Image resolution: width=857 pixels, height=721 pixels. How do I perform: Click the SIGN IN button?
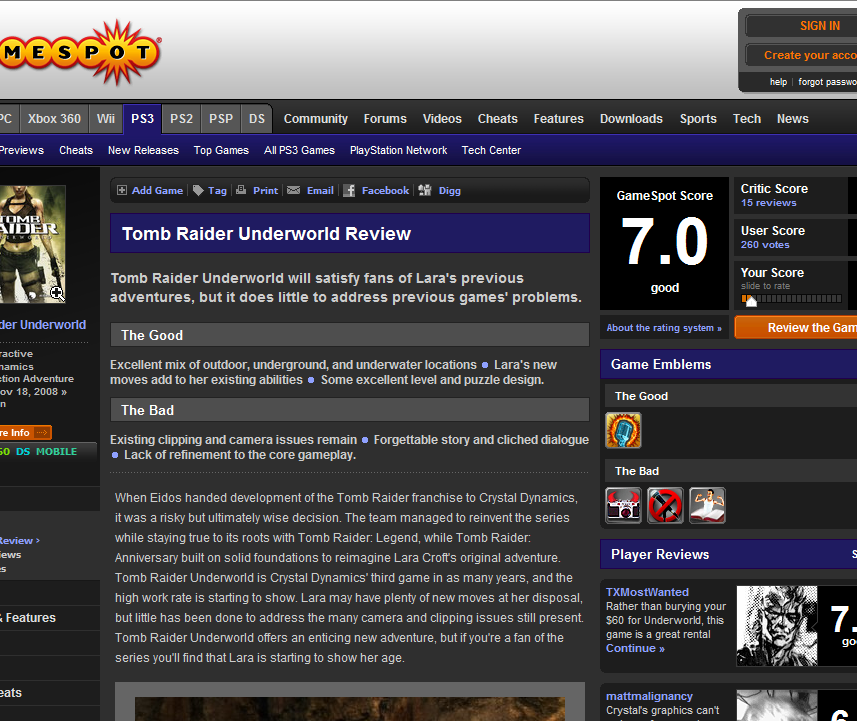click(802, 26)
